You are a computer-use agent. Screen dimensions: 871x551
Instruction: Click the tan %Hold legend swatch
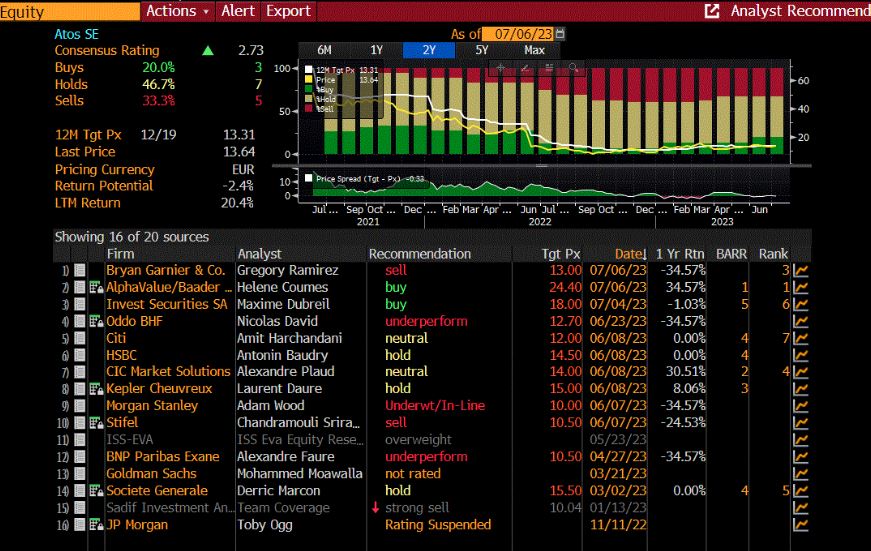309,99
